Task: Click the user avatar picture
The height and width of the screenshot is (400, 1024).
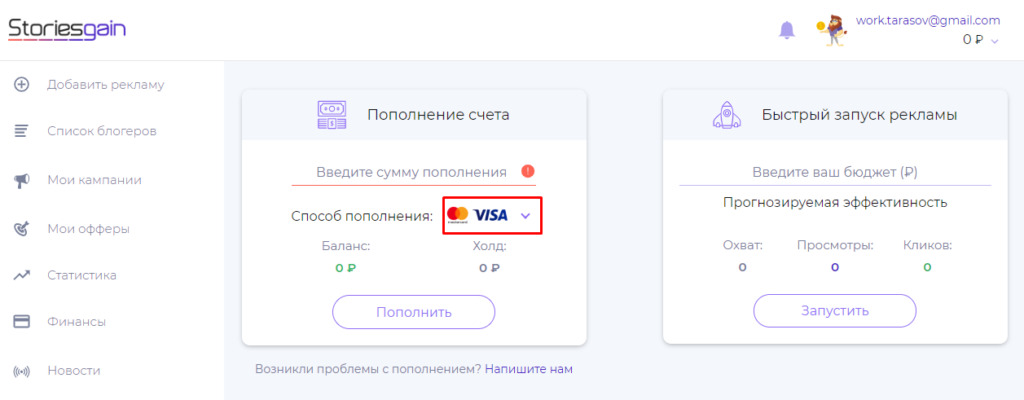Action: [x=831, y=31]
